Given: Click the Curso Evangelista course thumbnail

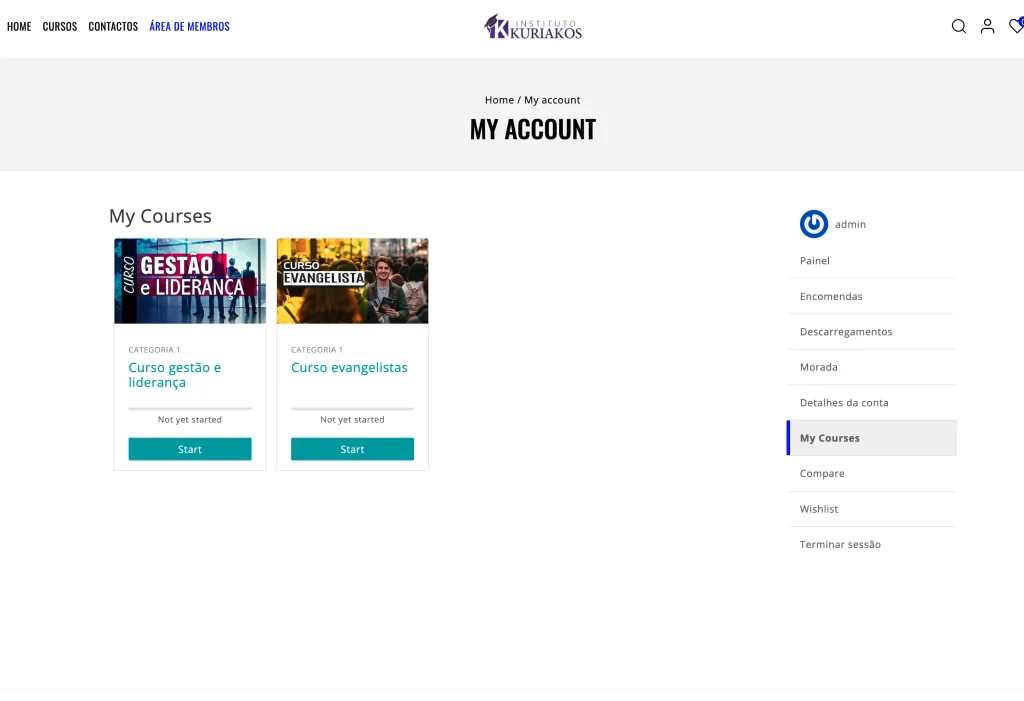Looking at the screenshot, I should click(x=353, y=281).
